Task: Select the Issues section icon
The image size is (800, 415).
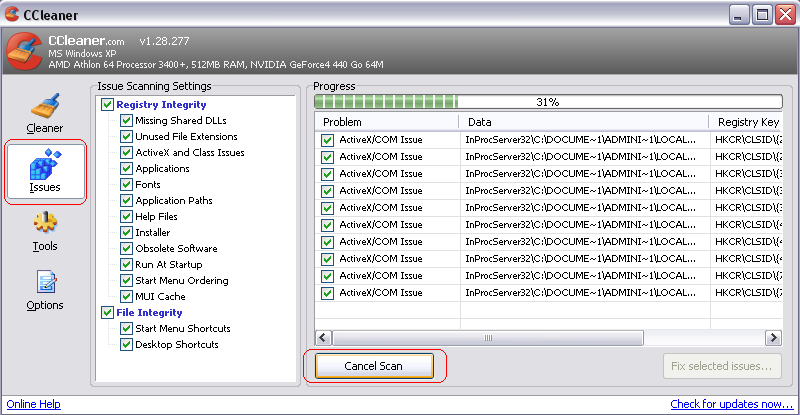Action: 45,172
